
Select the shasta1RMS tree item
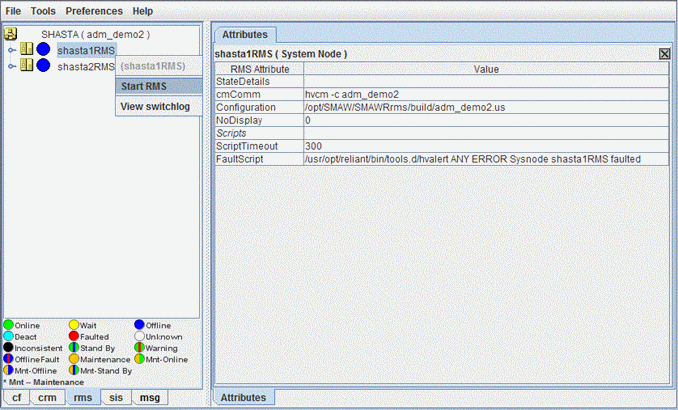click(86, 50)
